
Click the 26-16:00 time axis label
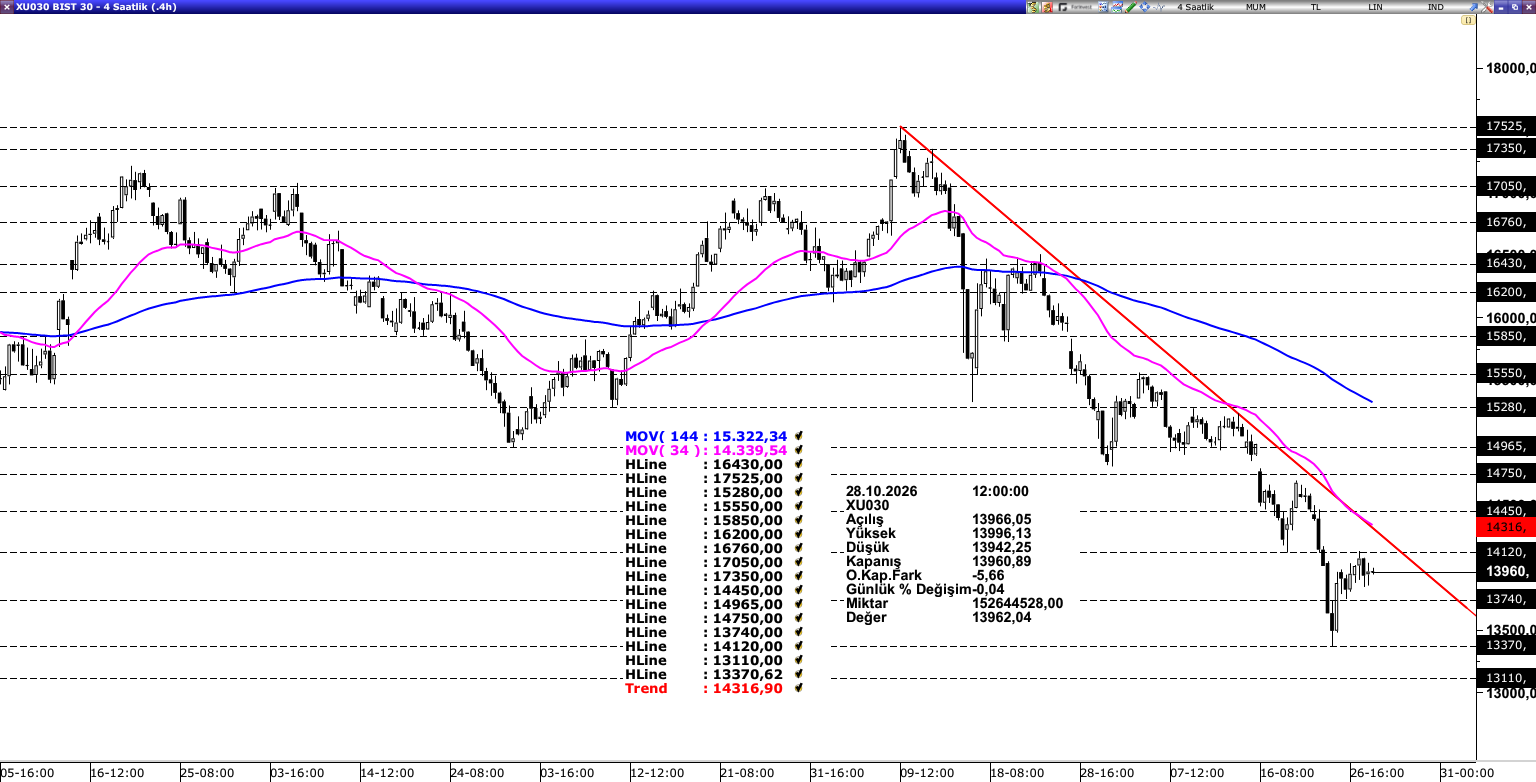pyautogui.click(x=1377, y=773)
